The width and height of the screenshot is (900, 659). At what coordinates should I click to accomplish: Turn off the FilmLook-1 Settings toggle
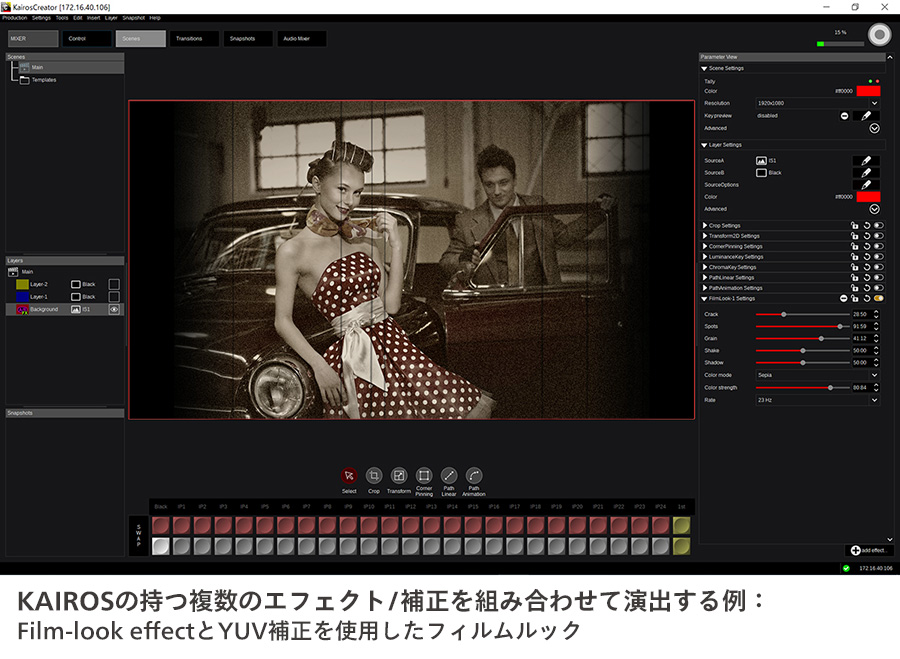pos(879,298)
